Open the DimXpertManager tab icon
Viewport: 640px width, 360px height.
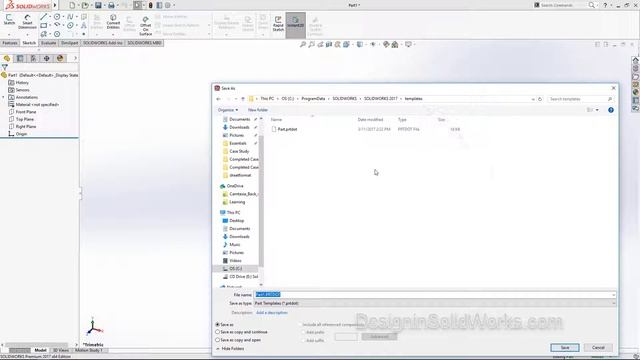point(47,58)
